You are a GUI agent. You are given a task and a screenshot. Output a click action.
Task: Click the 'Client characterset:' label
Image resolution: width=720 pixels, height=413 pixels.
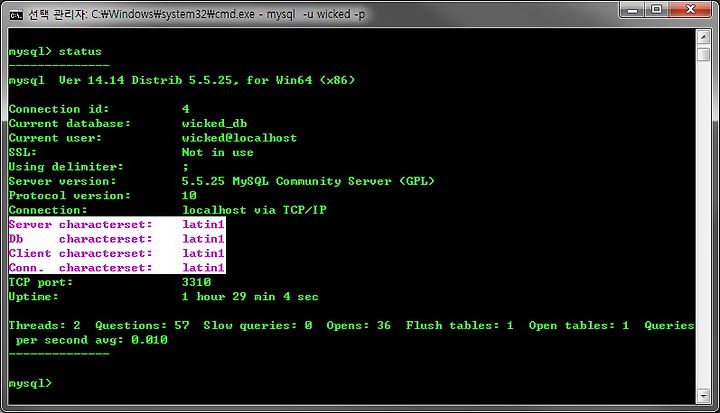point(80,253)
